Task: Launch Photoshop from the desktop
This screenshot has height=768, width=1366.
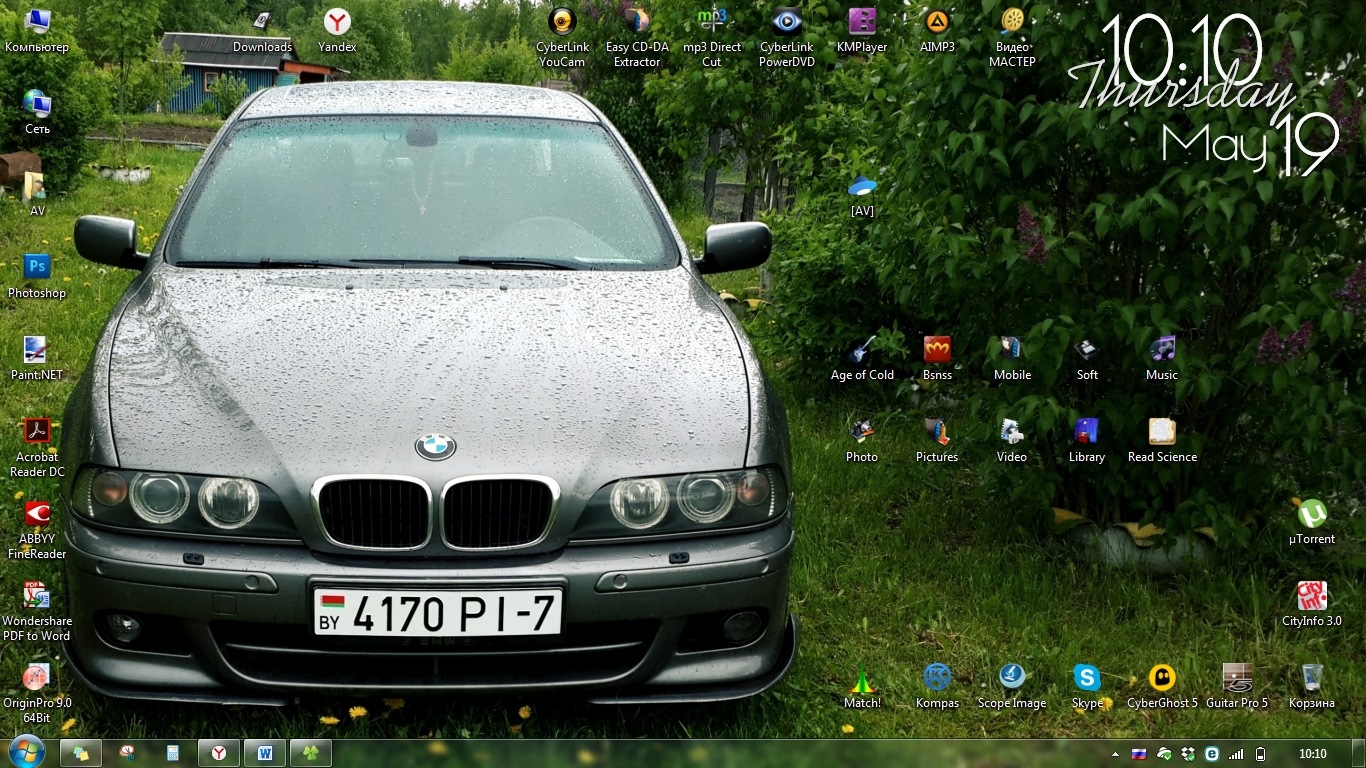Action: 37,276
